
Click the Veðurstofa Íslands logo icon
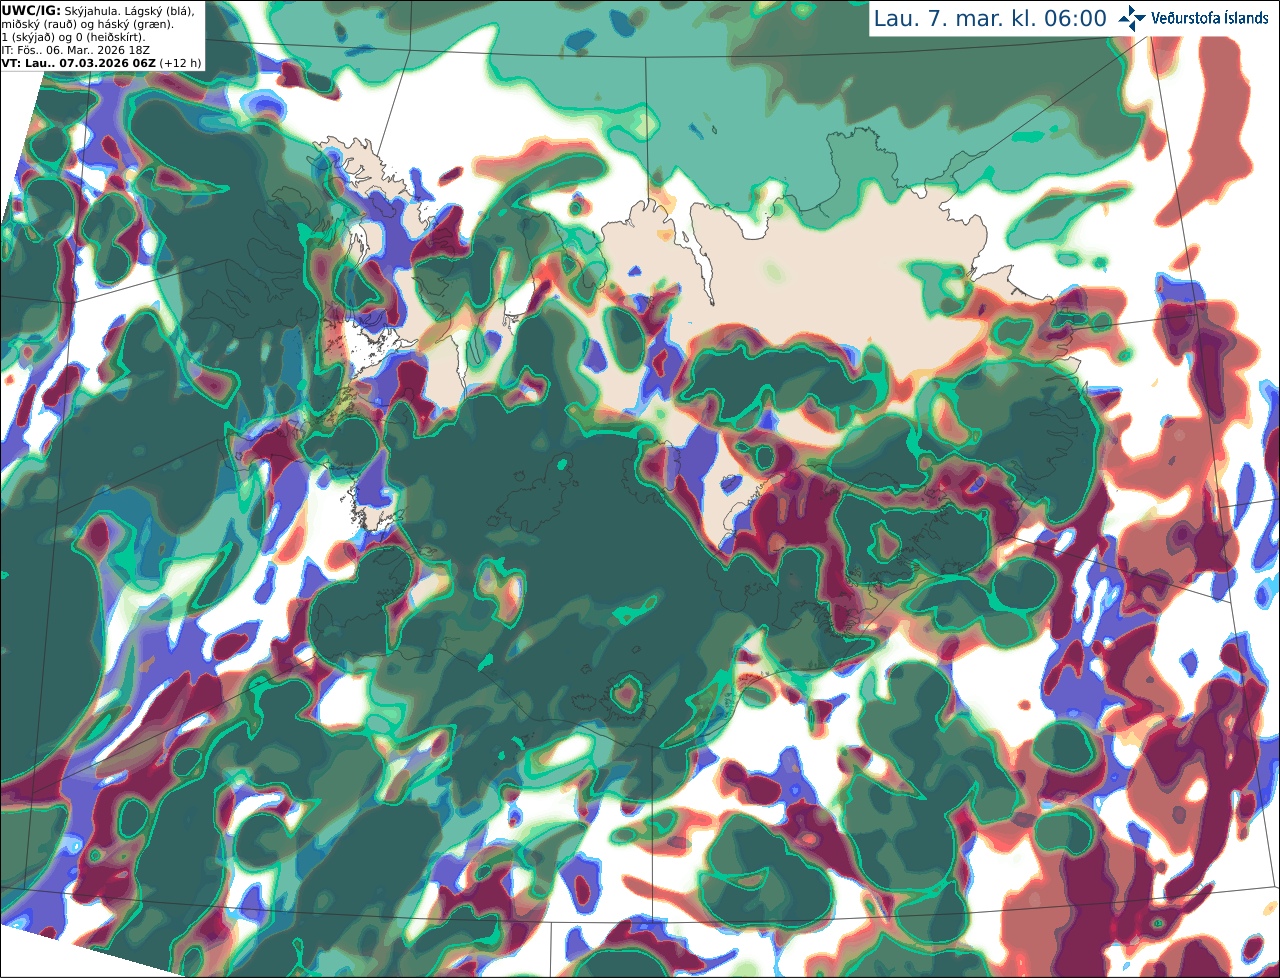click(1132, 18)
